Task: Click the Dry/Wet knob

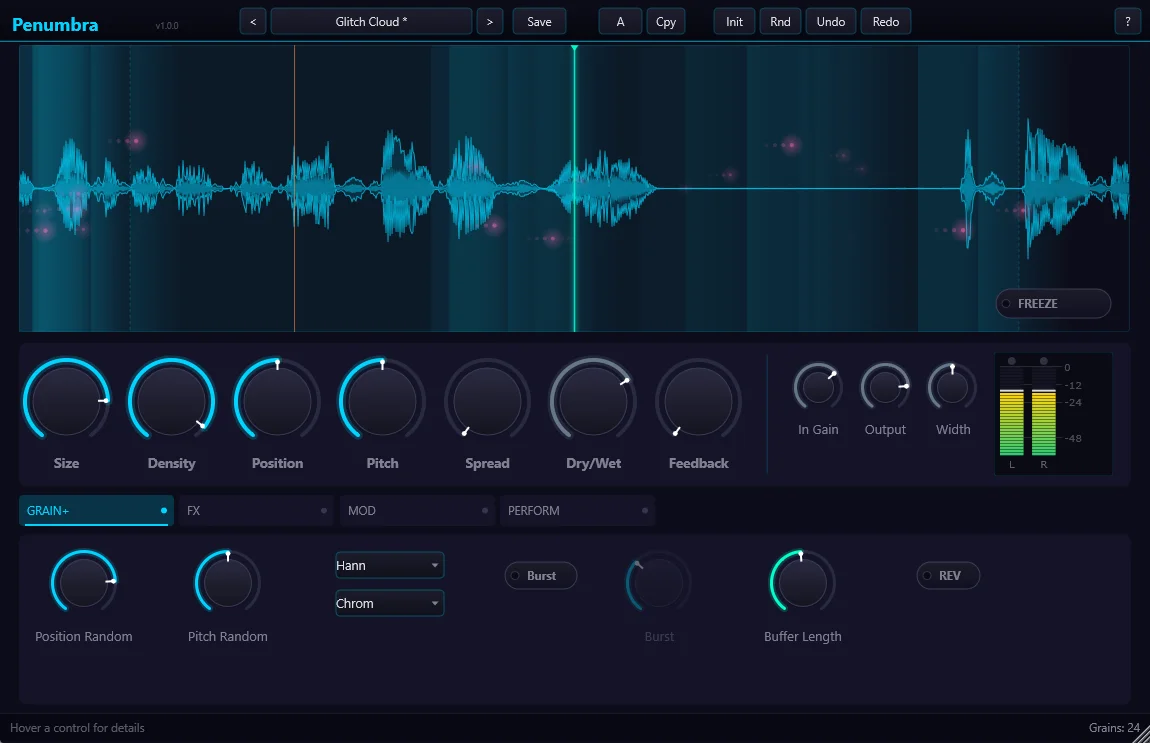Action: coord(593,401)
